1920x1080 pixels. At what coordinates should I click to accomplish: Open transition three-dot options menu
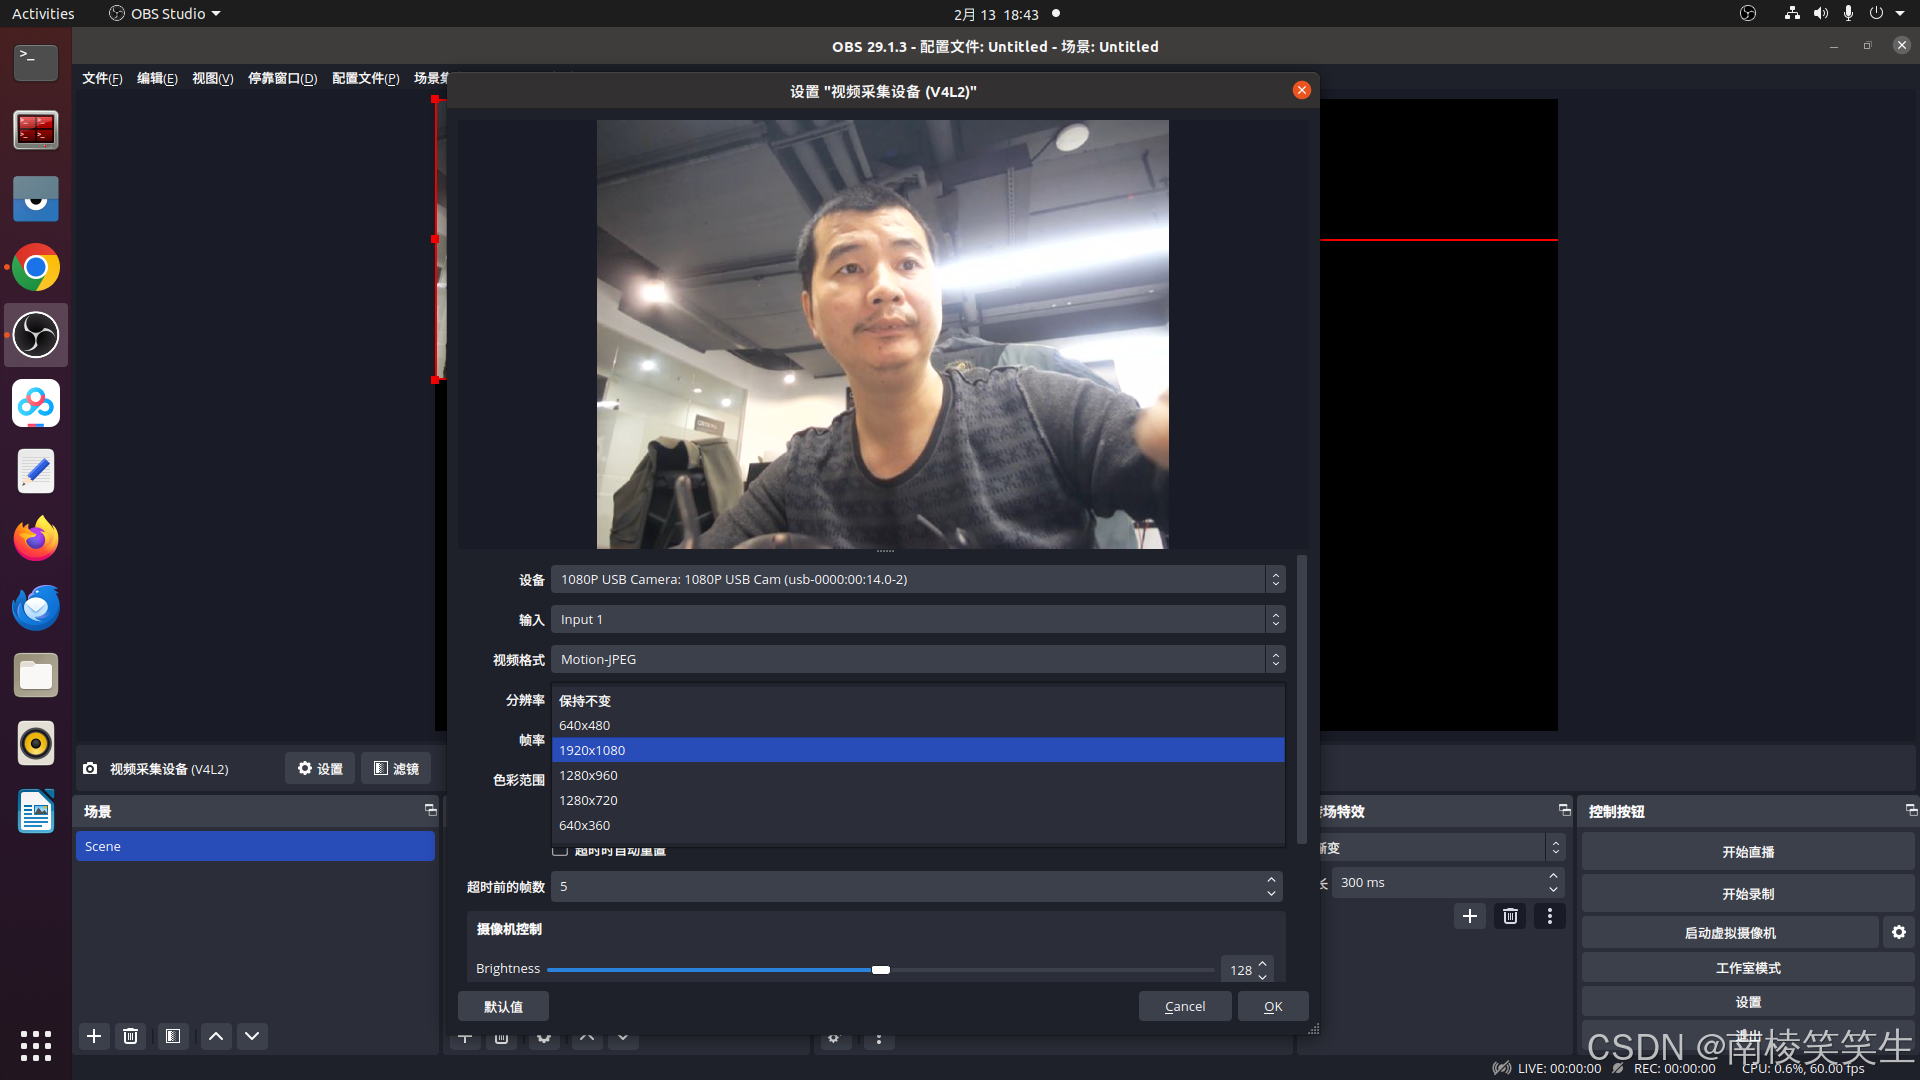tap(1550, 916)
